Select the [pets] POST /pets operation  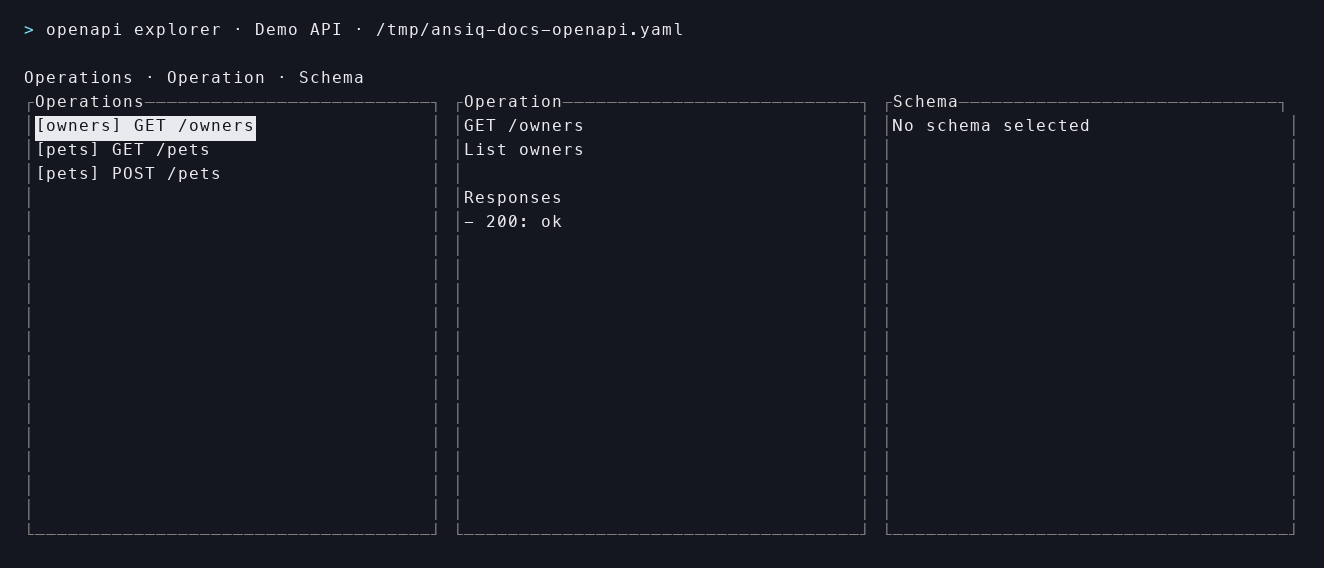[x=128, y=174]
